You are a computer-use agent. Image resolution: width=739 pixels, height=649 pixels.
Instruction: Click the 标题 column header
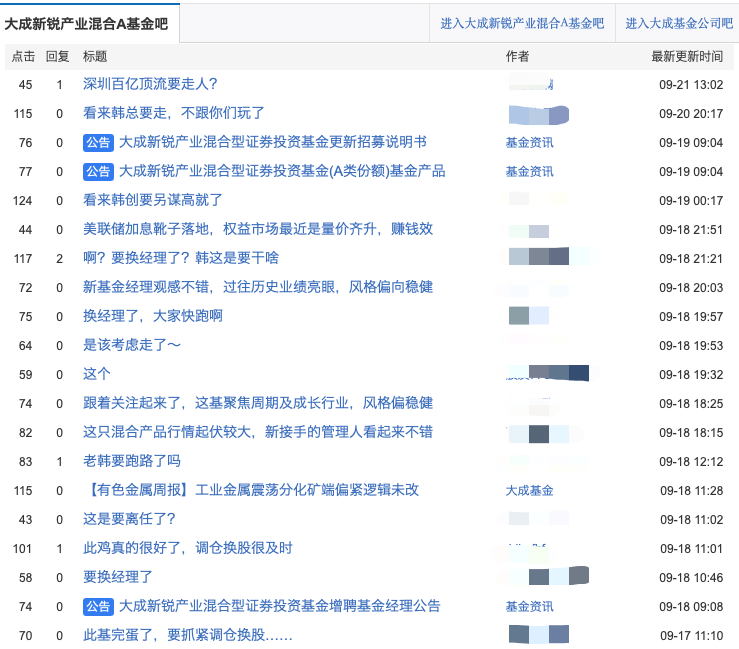95,57
